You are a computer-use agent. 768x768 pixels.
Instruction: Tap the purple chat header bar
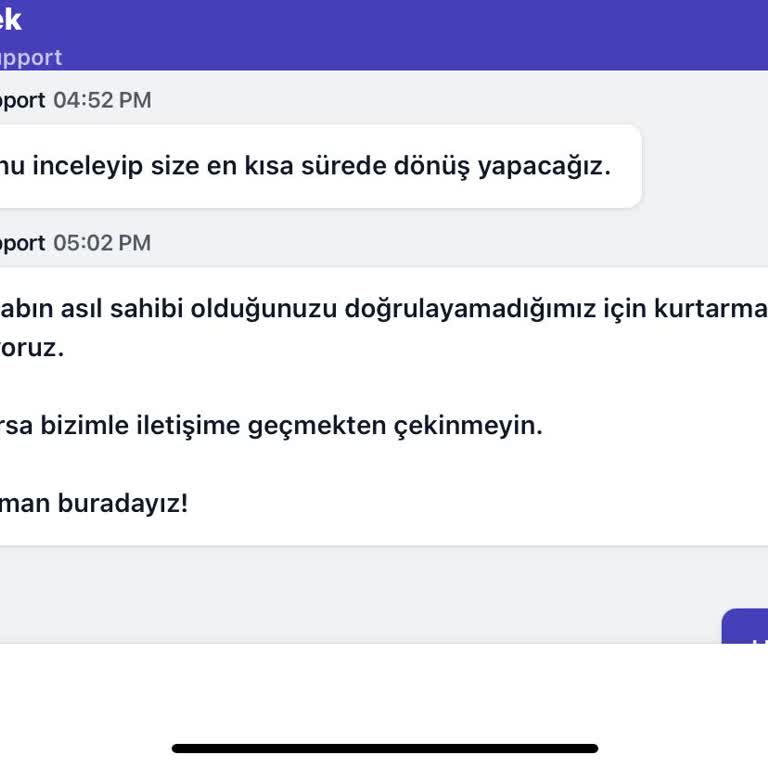tap(400, 34)
